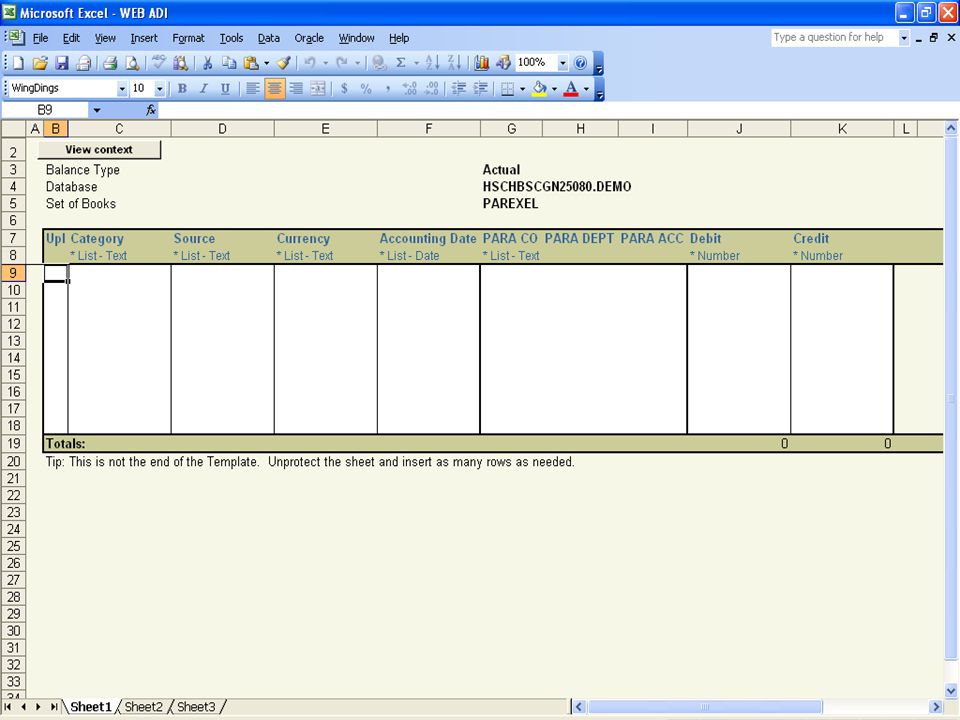Open the Data menu
960x720 pixels.
pos(268,38)
